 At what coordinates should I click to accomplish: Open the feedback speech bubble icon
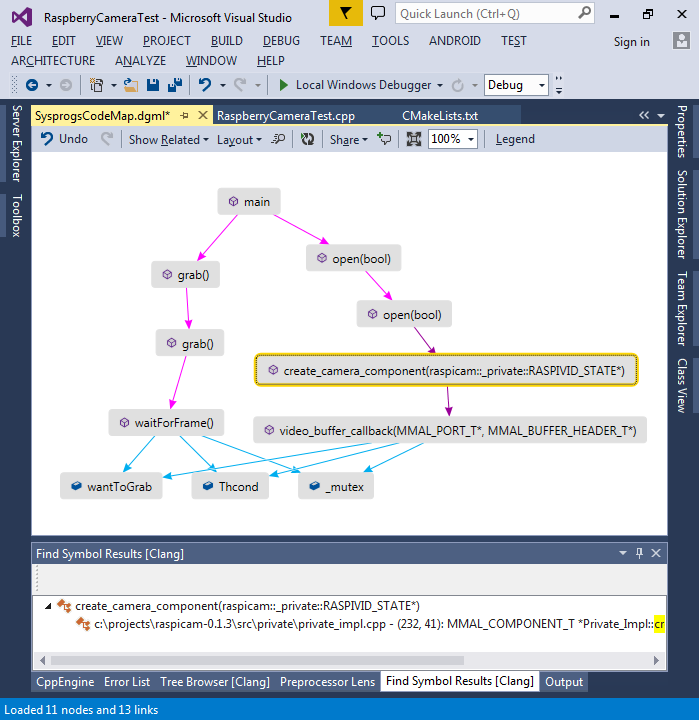[x=378, y=13]
